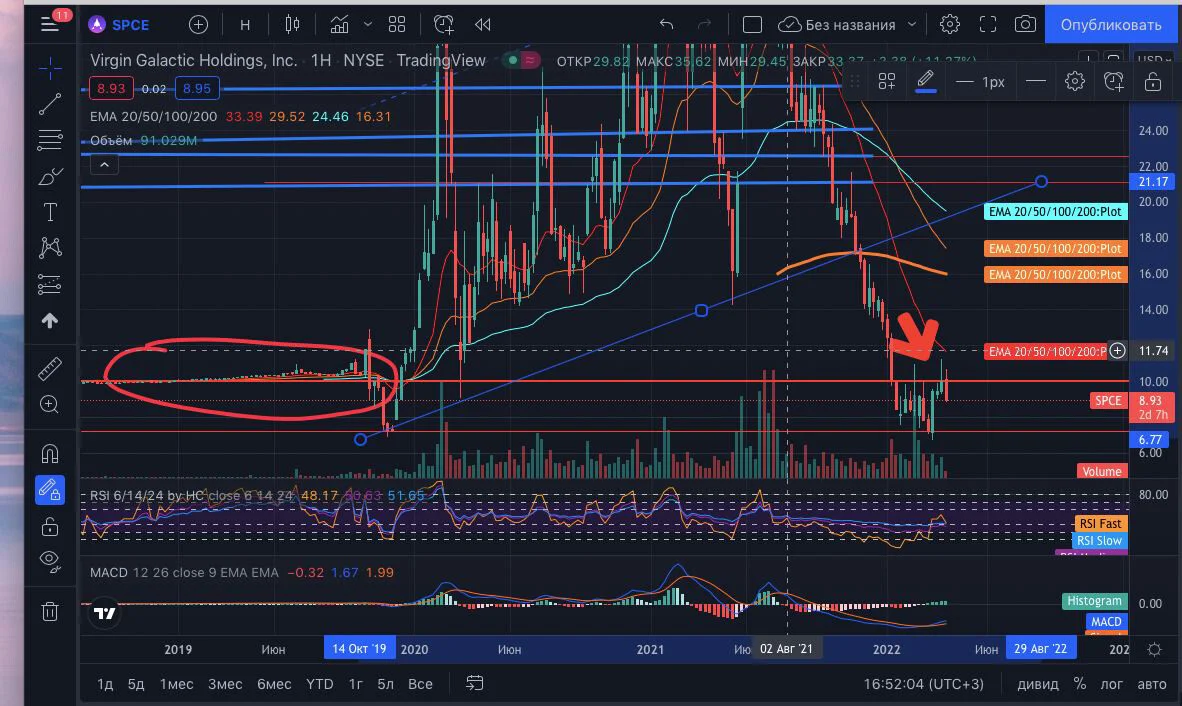Lock the selected drawing in floating toolbar
This screenshot has height=706, width=1182.
point(1153,81)
